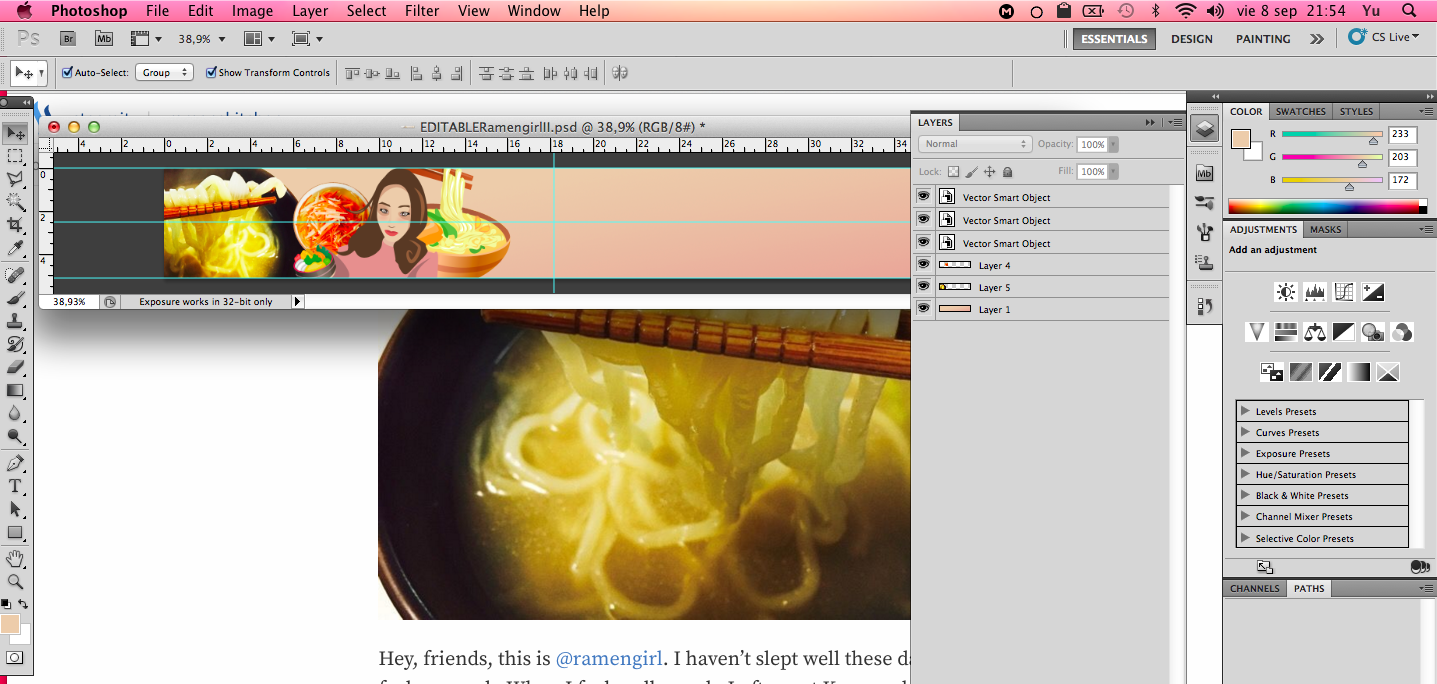Open the Normal blending mode dropdown

(x=975, y=144)
